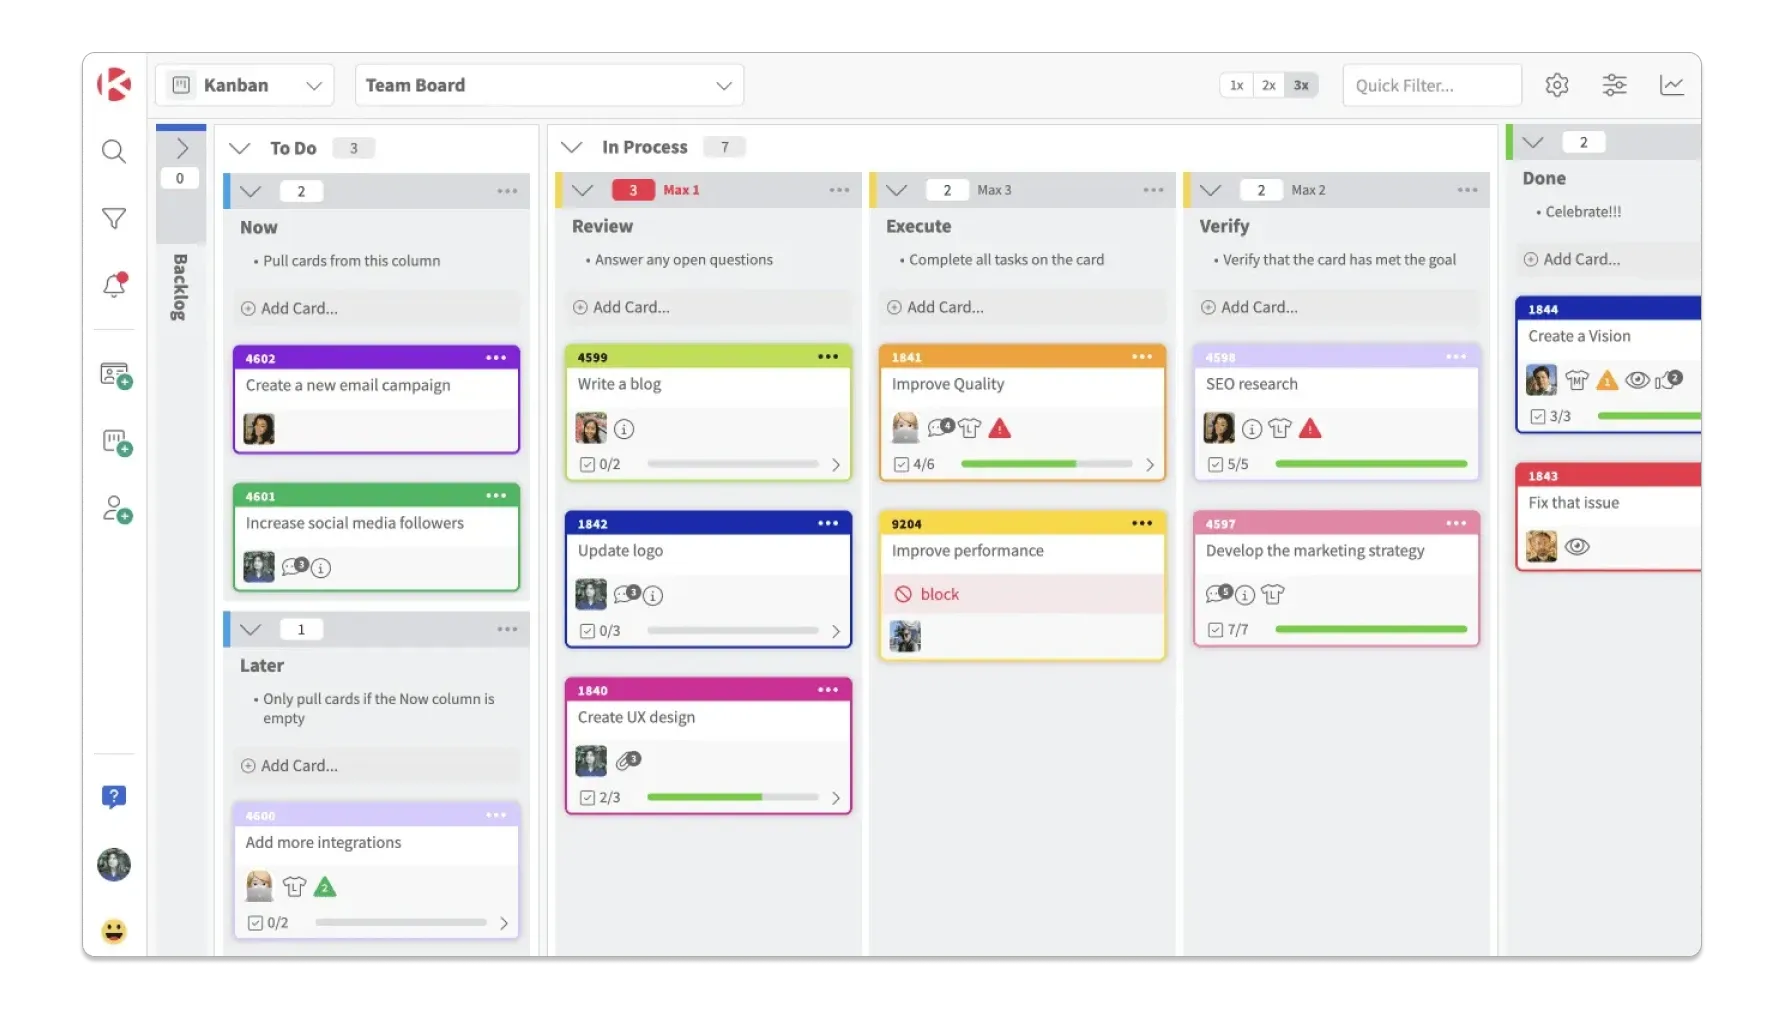The width and height of the screenshot is (1784, 1009).
Task: Toggle the 0/3 task checkbox on Update logo
Action: [588, 631]
